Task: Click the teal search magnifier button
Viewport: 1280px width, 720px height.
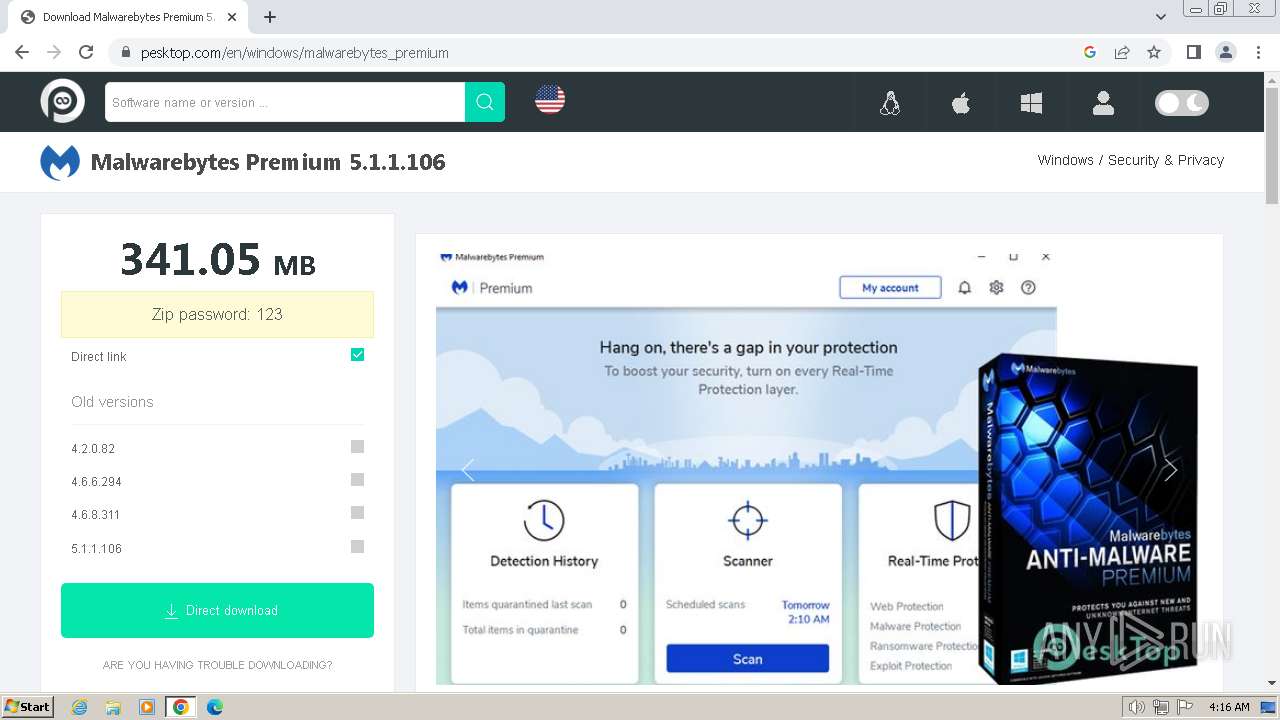Action: pos(485,102)
